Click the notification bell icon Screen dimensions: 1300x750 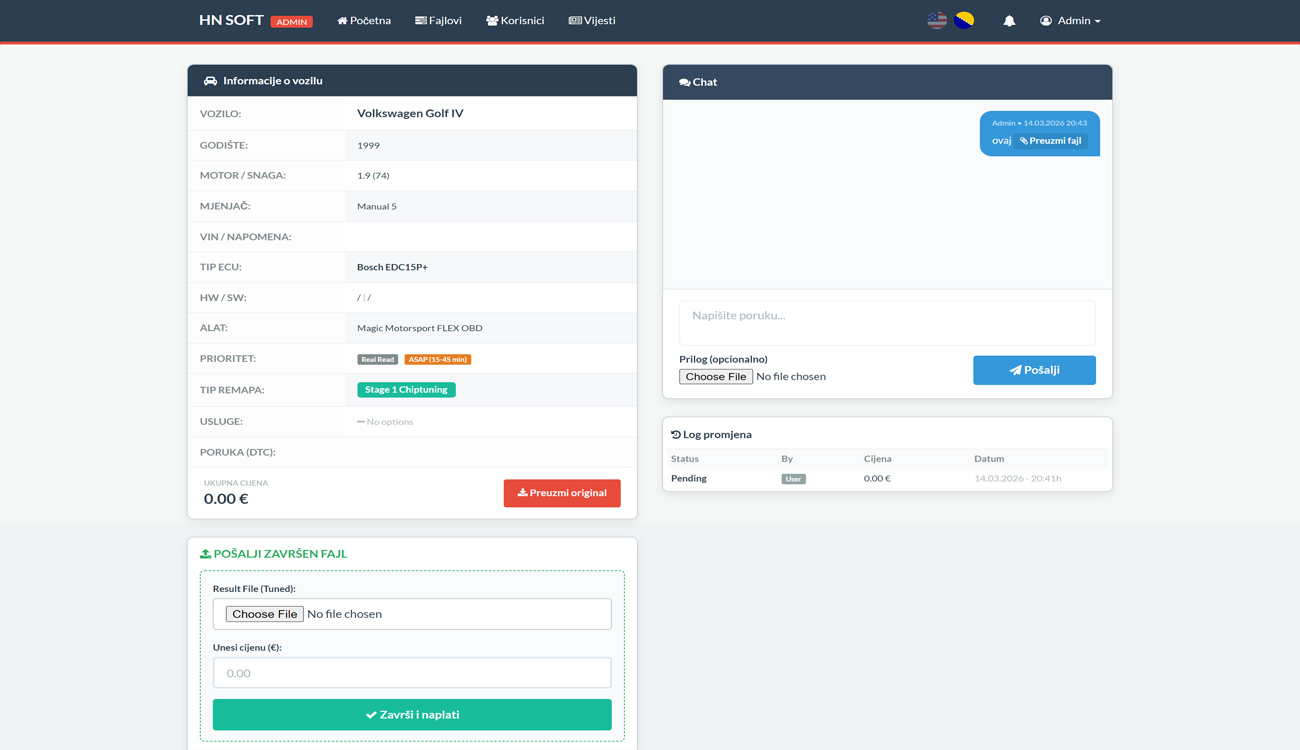(x=1009, y=21)
